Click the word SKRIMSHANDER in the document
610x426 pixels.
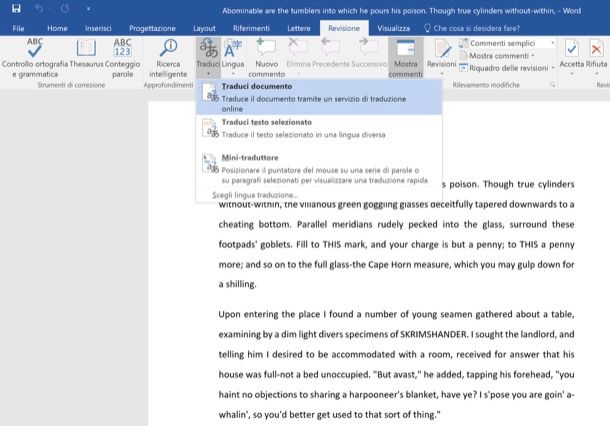click(x=433, y=334)
